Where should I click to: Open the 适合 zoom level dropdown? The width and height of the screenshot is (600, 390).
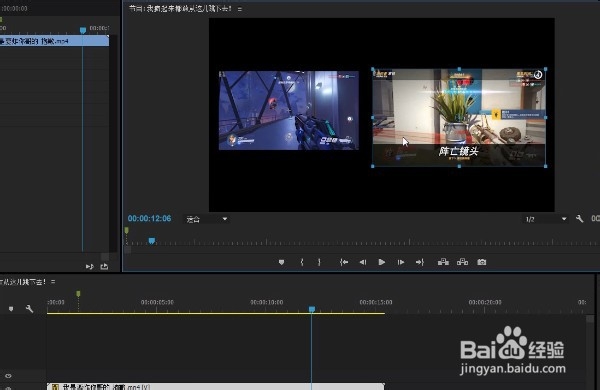[x=207, y=219]
